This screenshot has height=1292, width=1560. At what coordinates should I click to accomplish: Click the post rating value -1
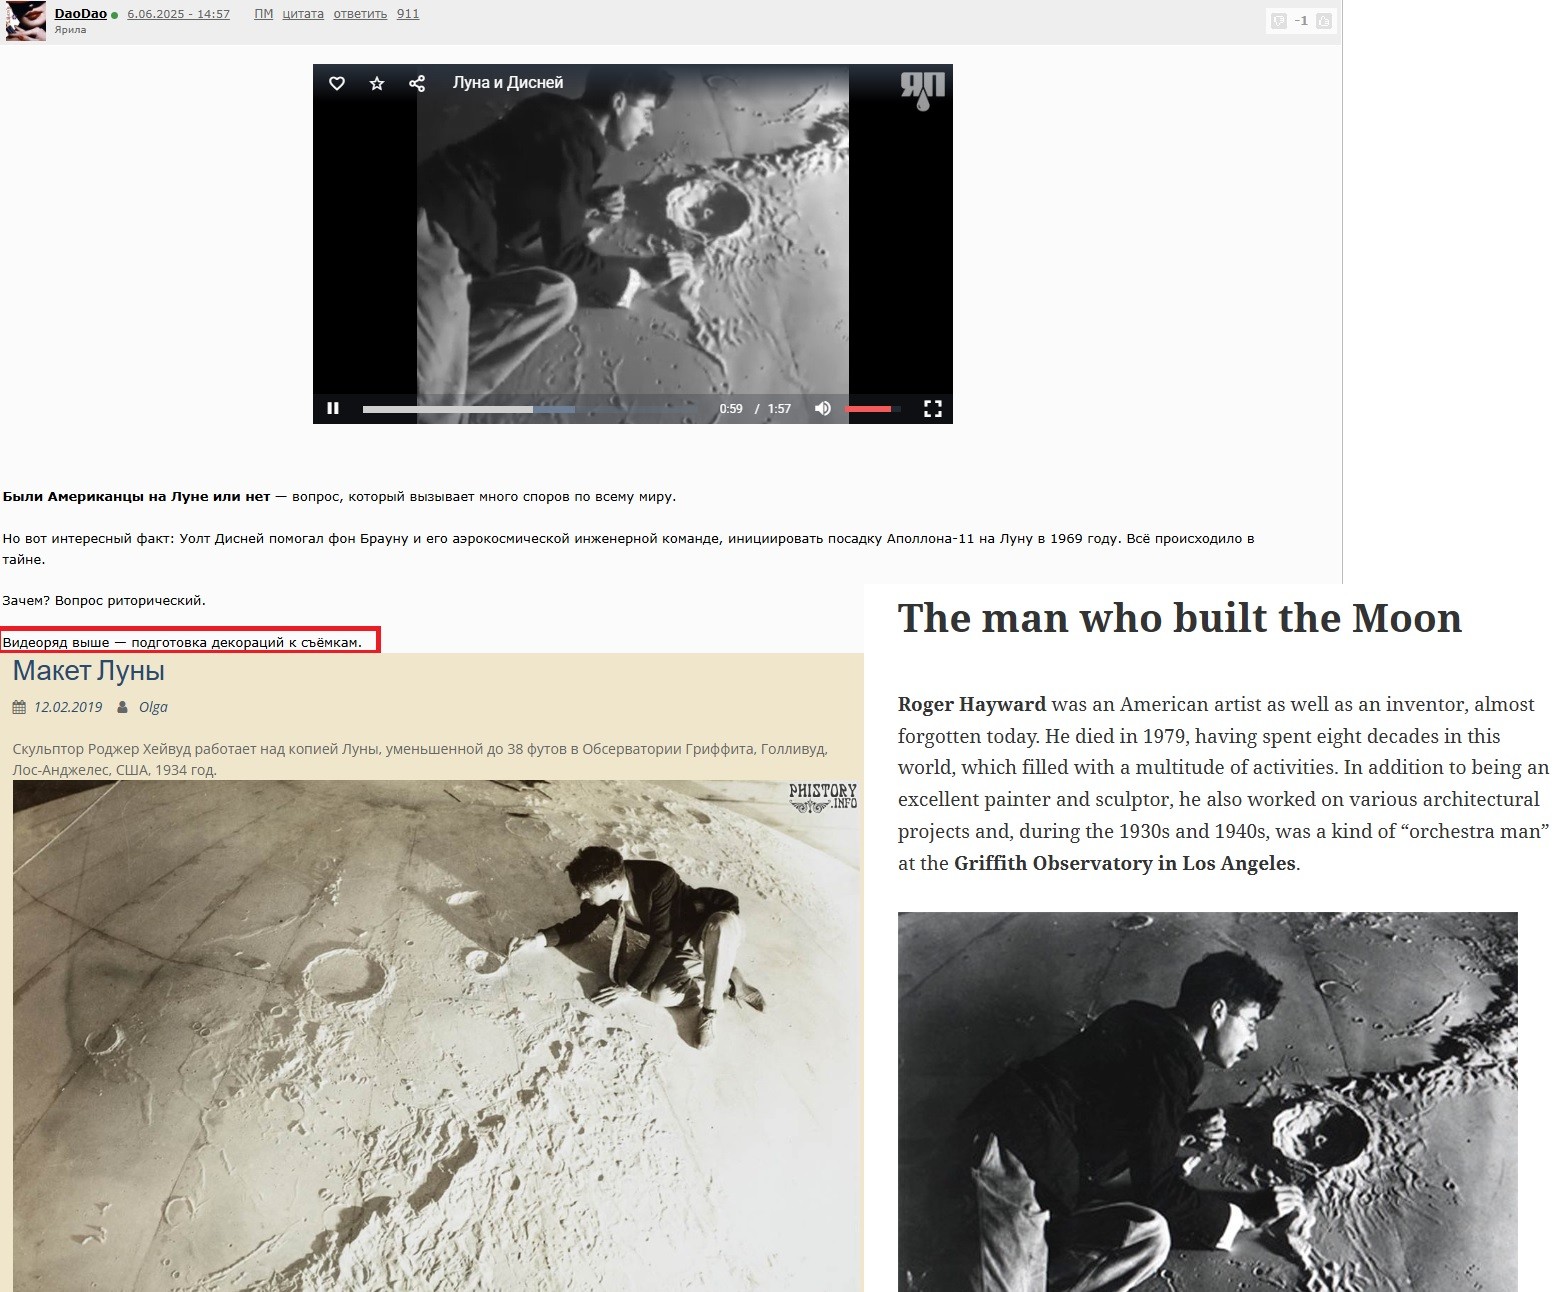pyautogui.click(x=1301, y=20)
